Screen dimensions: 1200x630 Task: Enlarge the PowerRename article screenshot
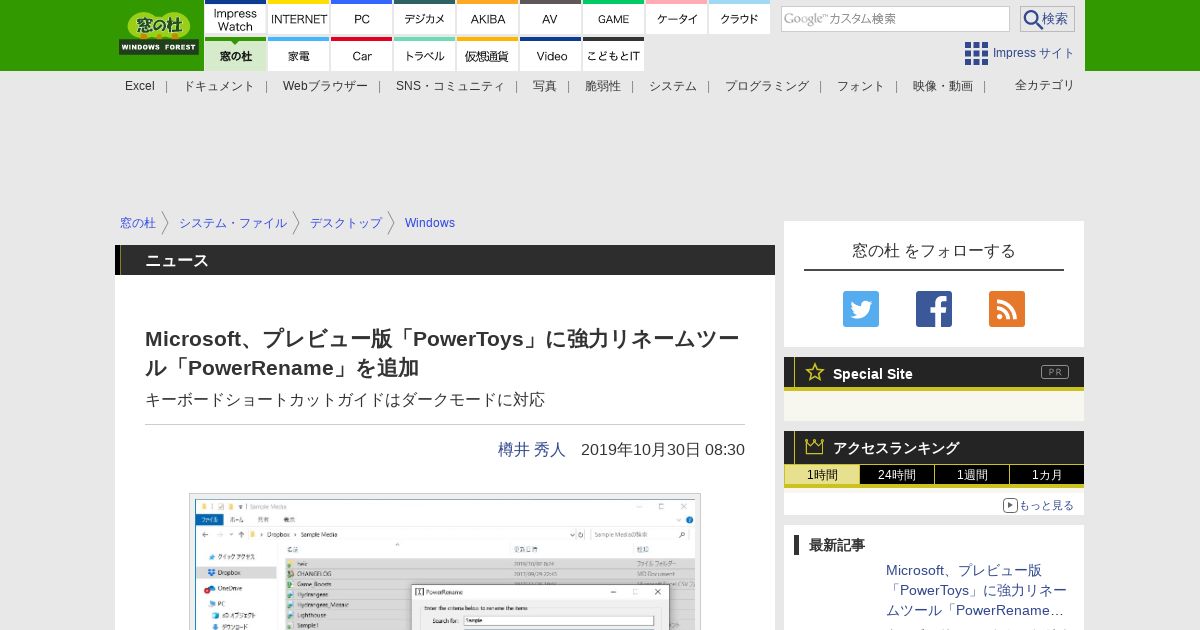(x=445, y=561)
